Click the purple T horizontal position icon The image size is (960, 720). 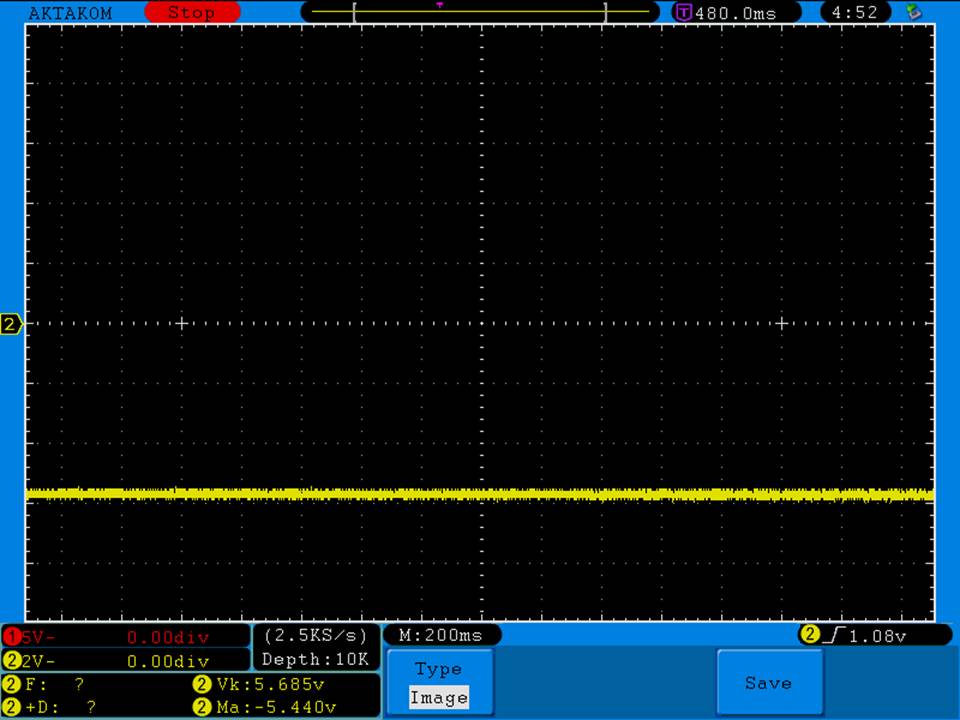[684, 13]
